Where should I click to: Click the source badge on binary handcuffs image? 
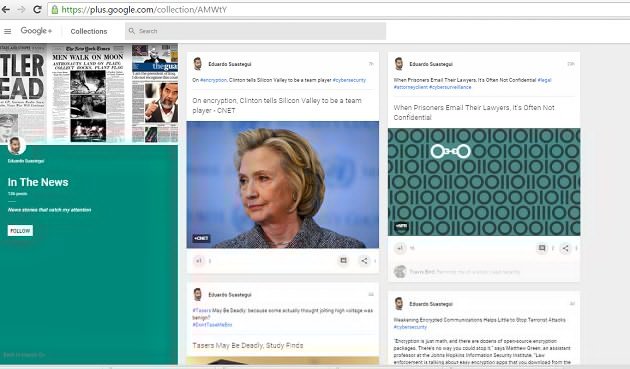(x=401, y=227)
